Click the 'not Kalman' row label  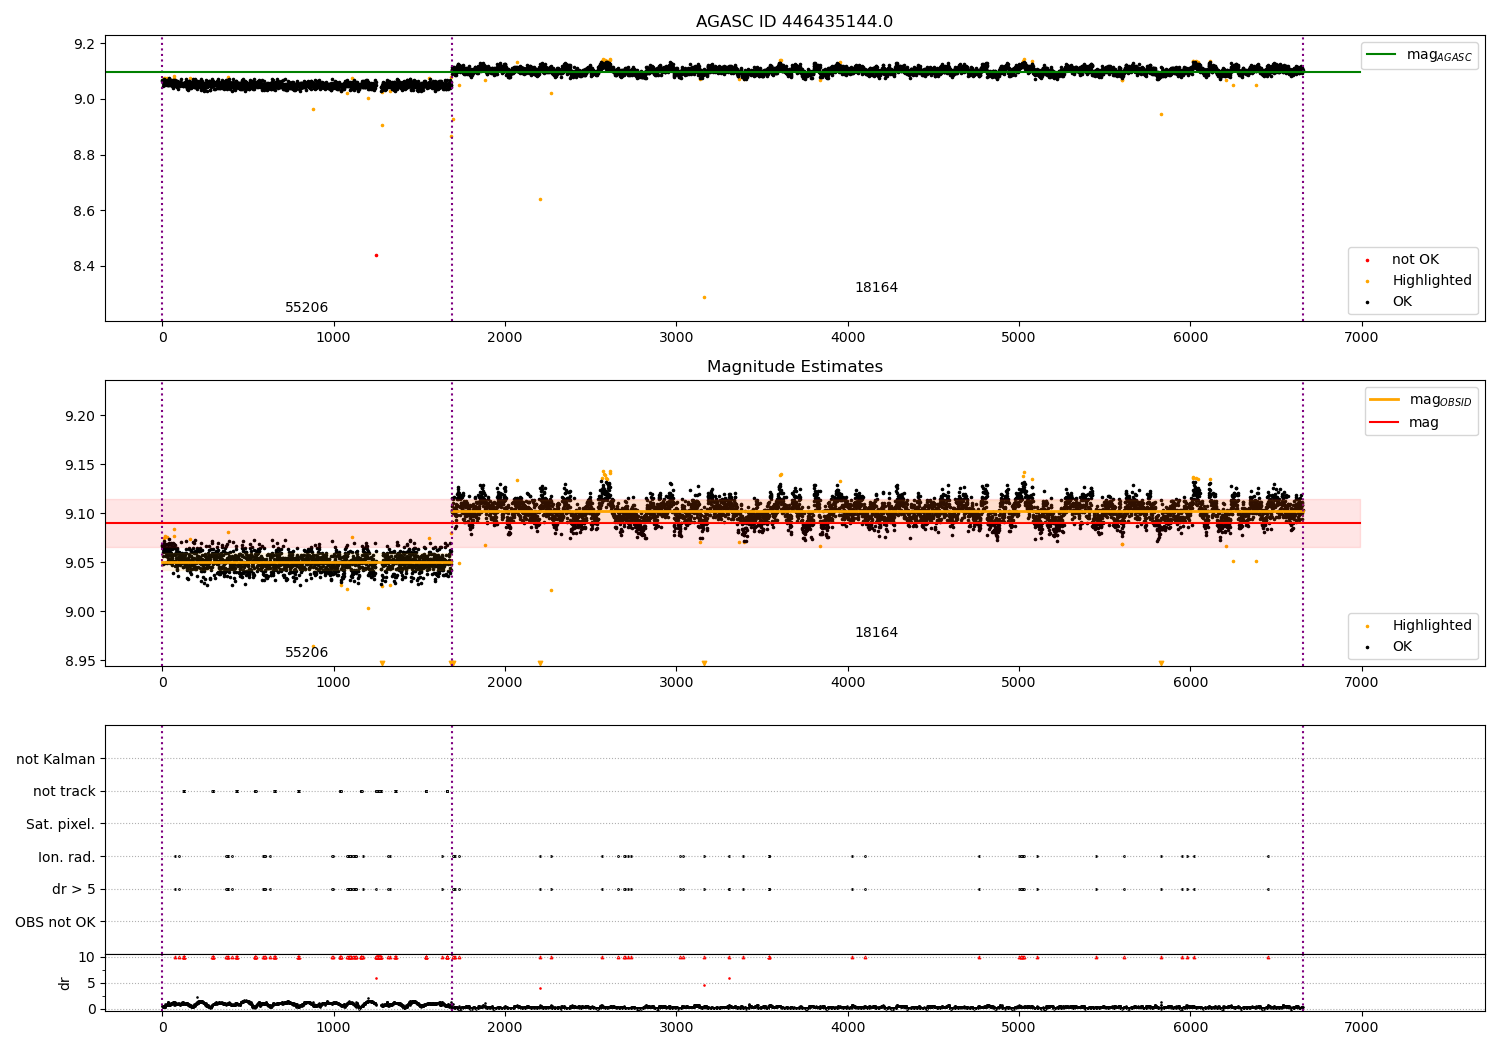coord(56,760)
